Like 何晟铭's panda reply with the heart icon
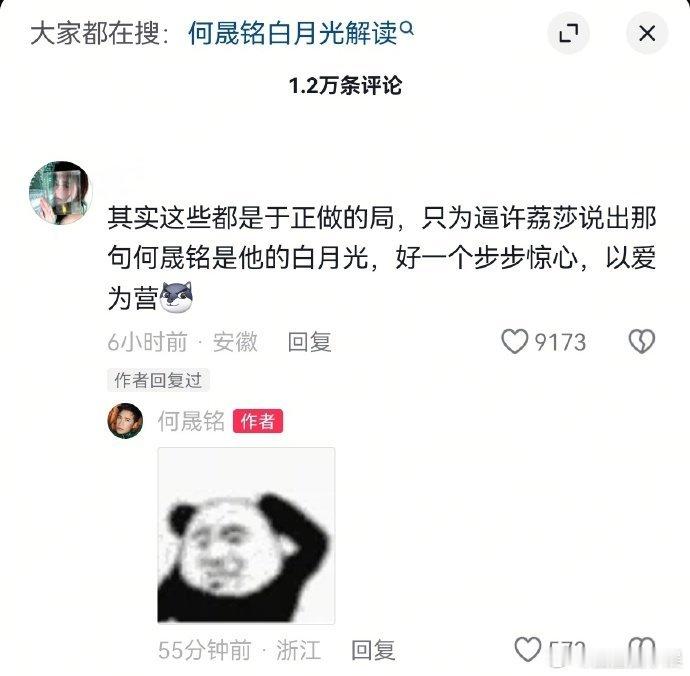690x676 pixels. pyautogui.click(x=528, y=650)
